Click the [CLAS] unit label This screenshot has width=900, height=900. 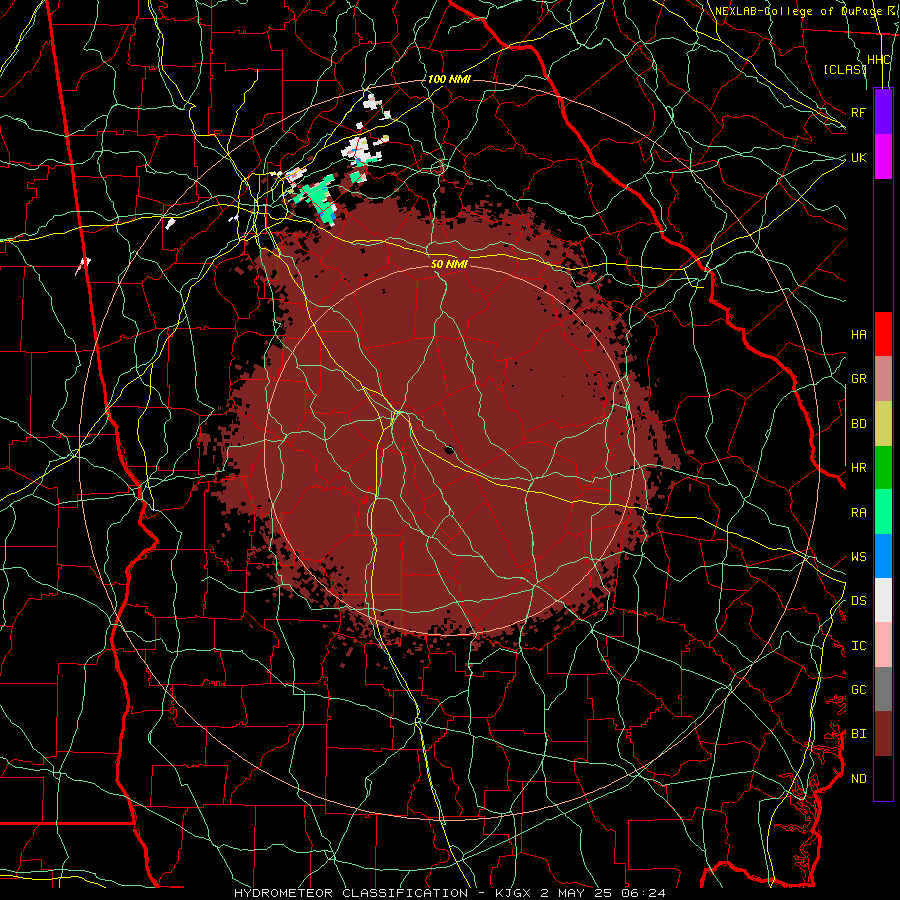845,69
